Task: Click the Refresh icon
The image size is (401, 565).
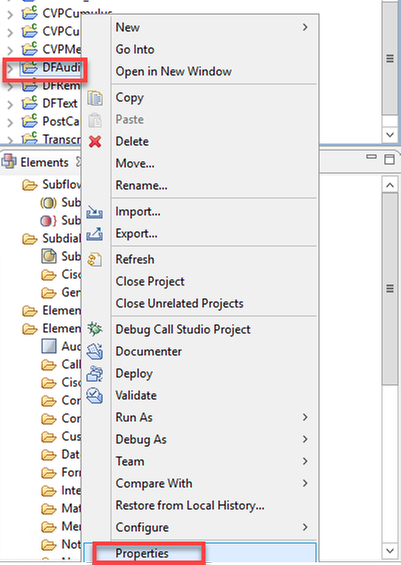Action: pos(95,259)
